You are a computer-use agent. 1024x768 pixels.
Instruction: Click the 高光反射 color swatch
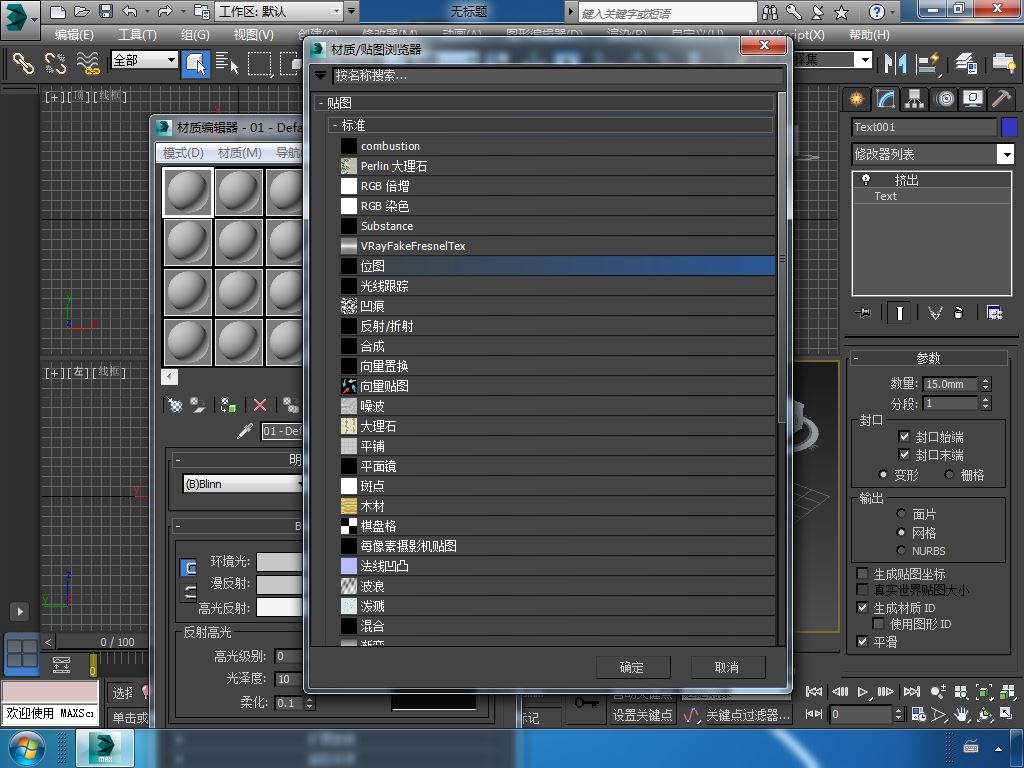[x=280, y=607]
